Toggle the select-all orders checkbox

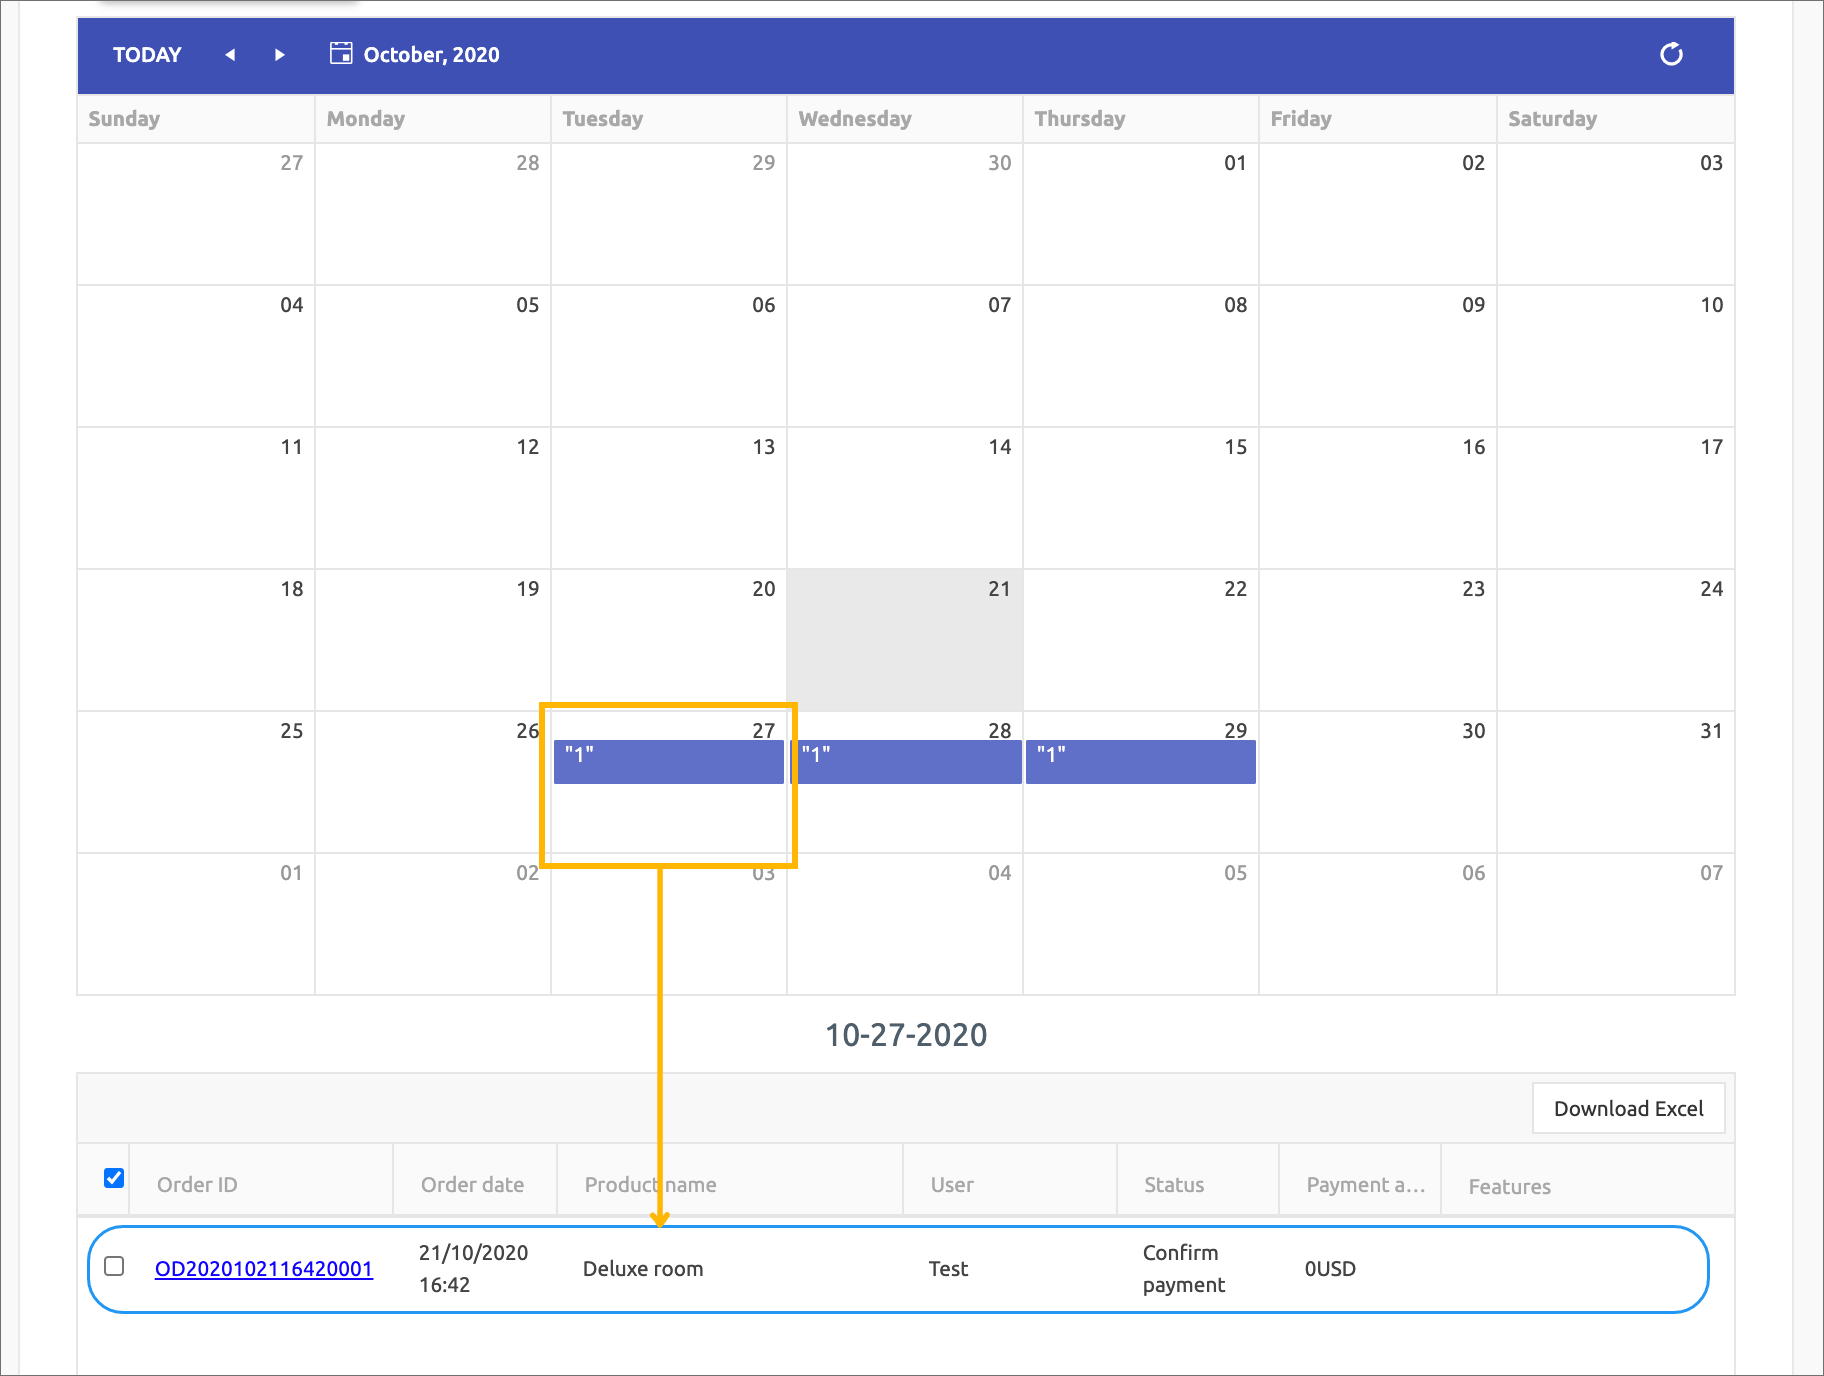114,1178
